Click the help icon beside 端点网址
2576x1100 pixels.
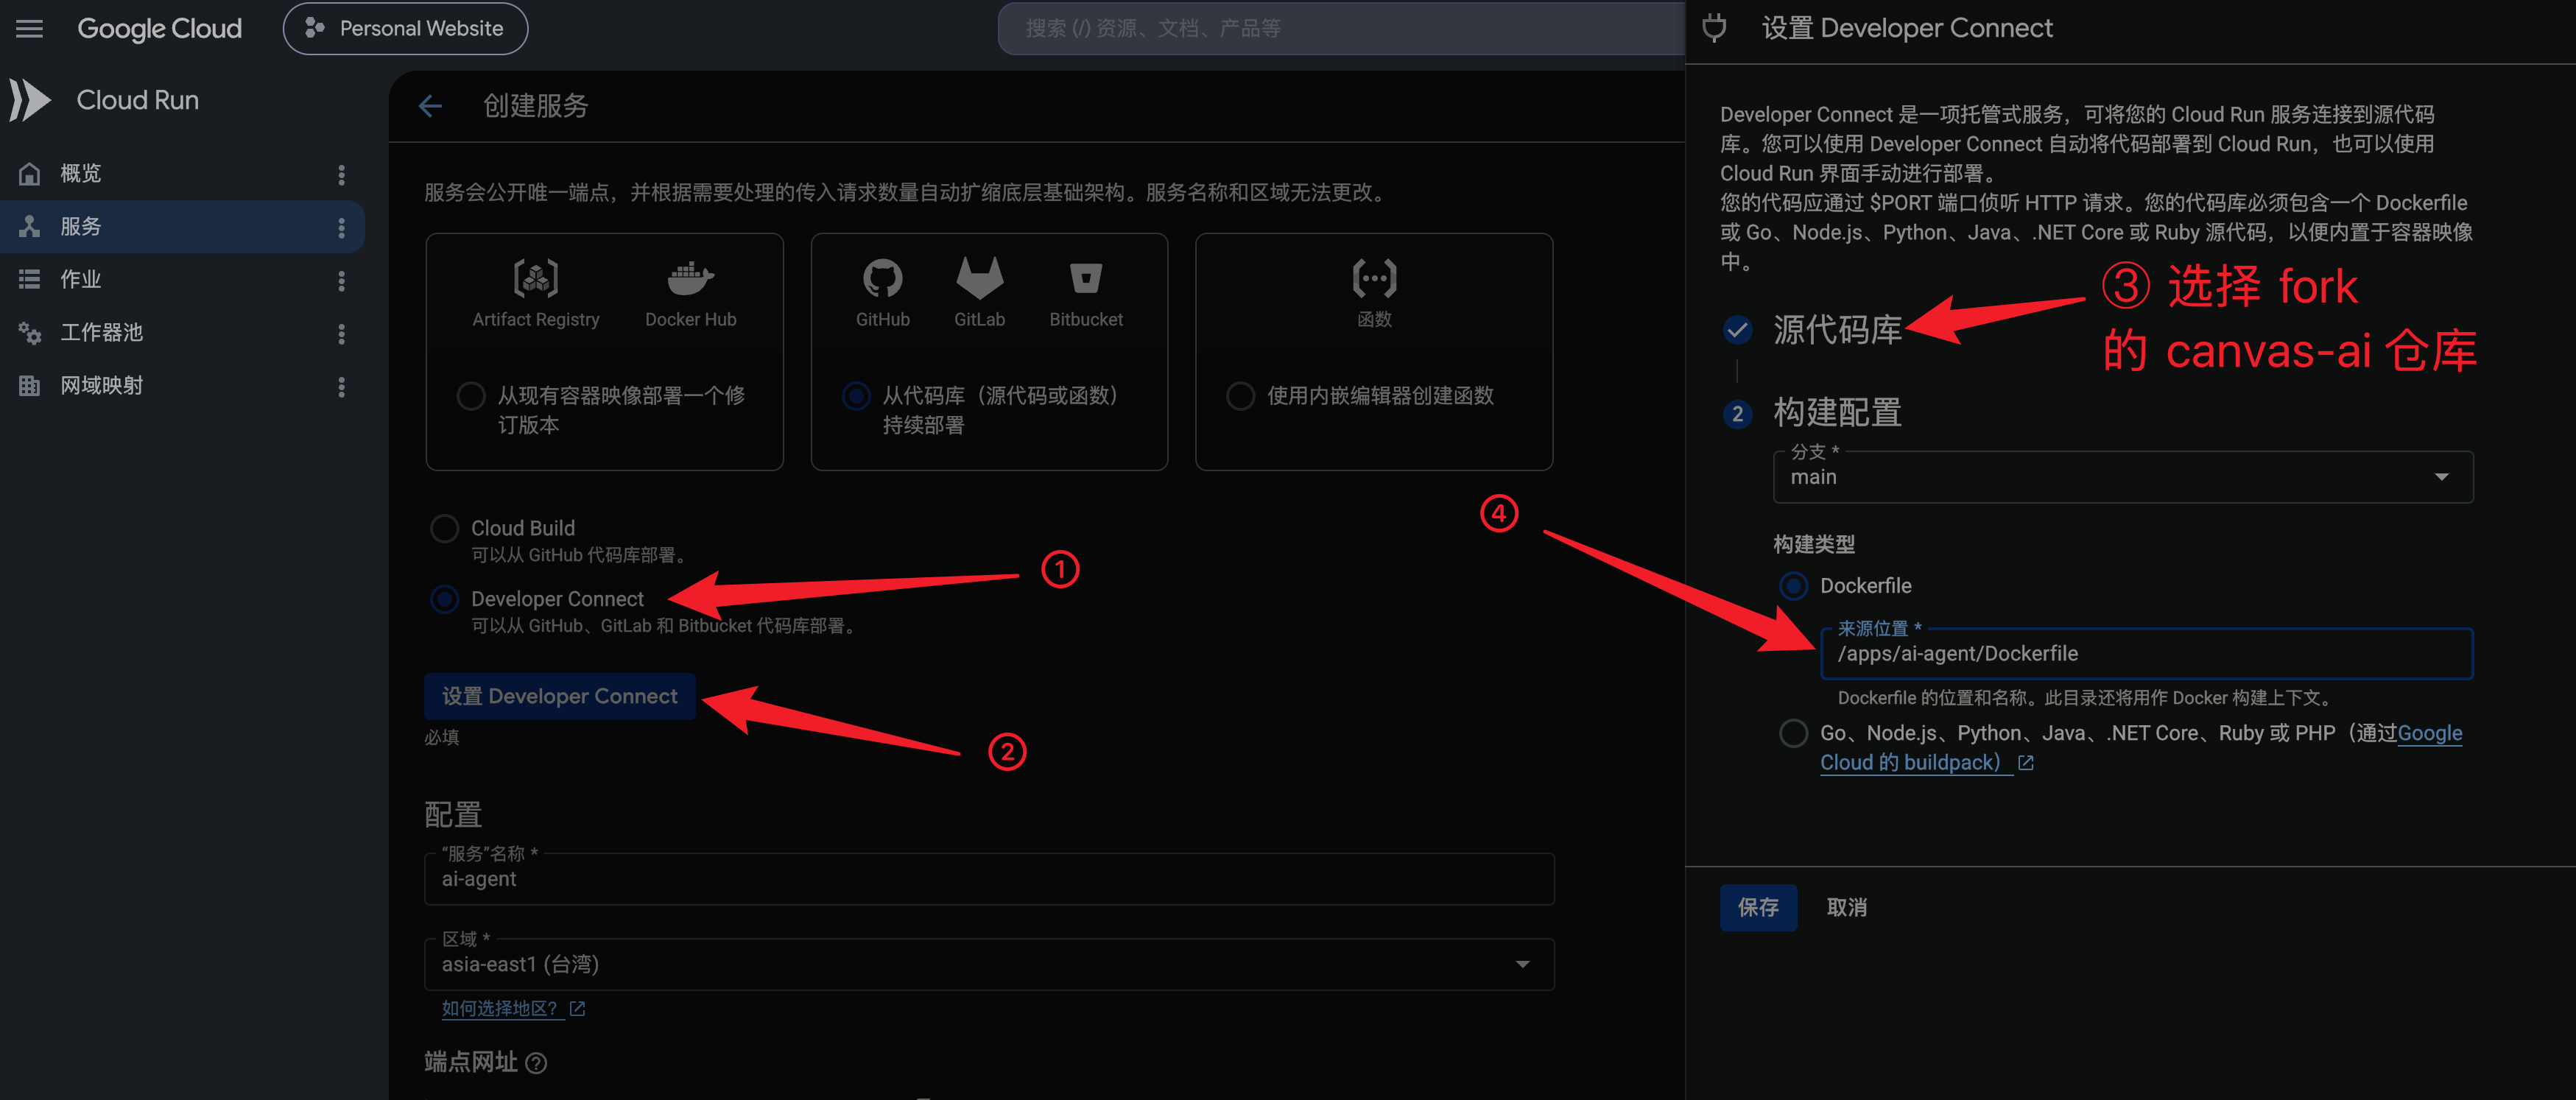coord(536,1063)
